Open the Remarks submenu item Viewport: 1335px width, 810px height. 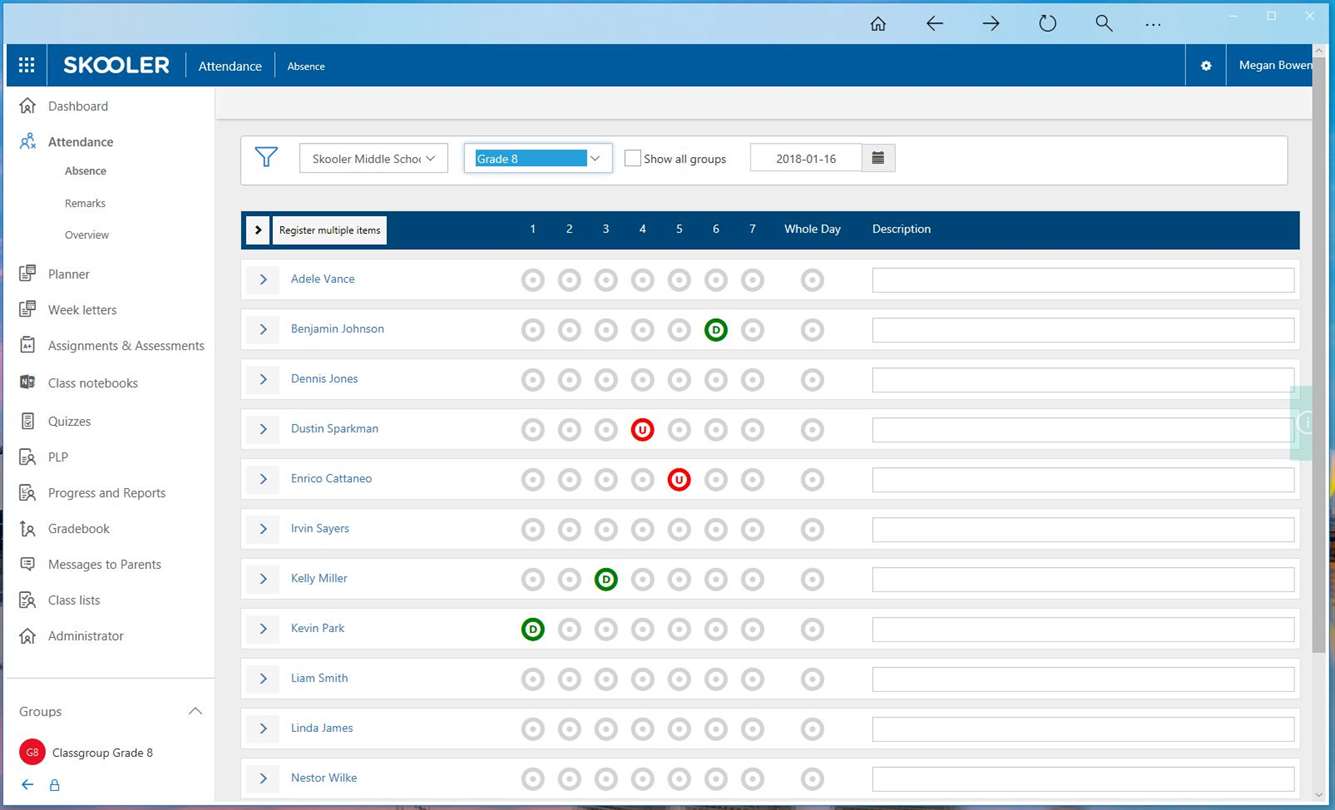(85, 203)
